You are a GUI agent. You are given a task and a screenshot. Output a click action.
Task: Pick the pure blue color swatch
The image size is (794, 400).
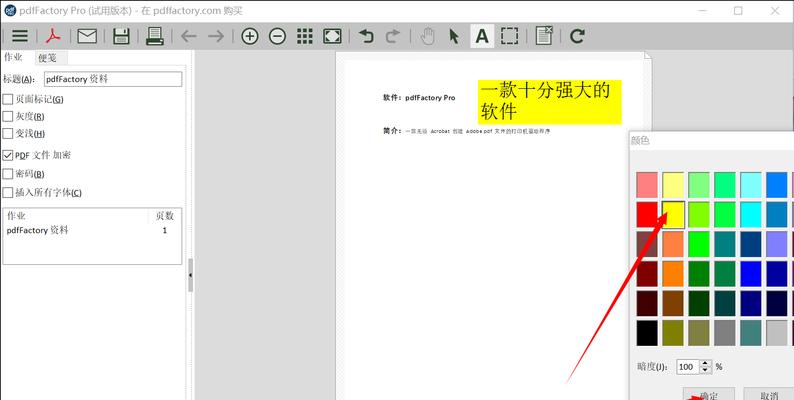751,274
